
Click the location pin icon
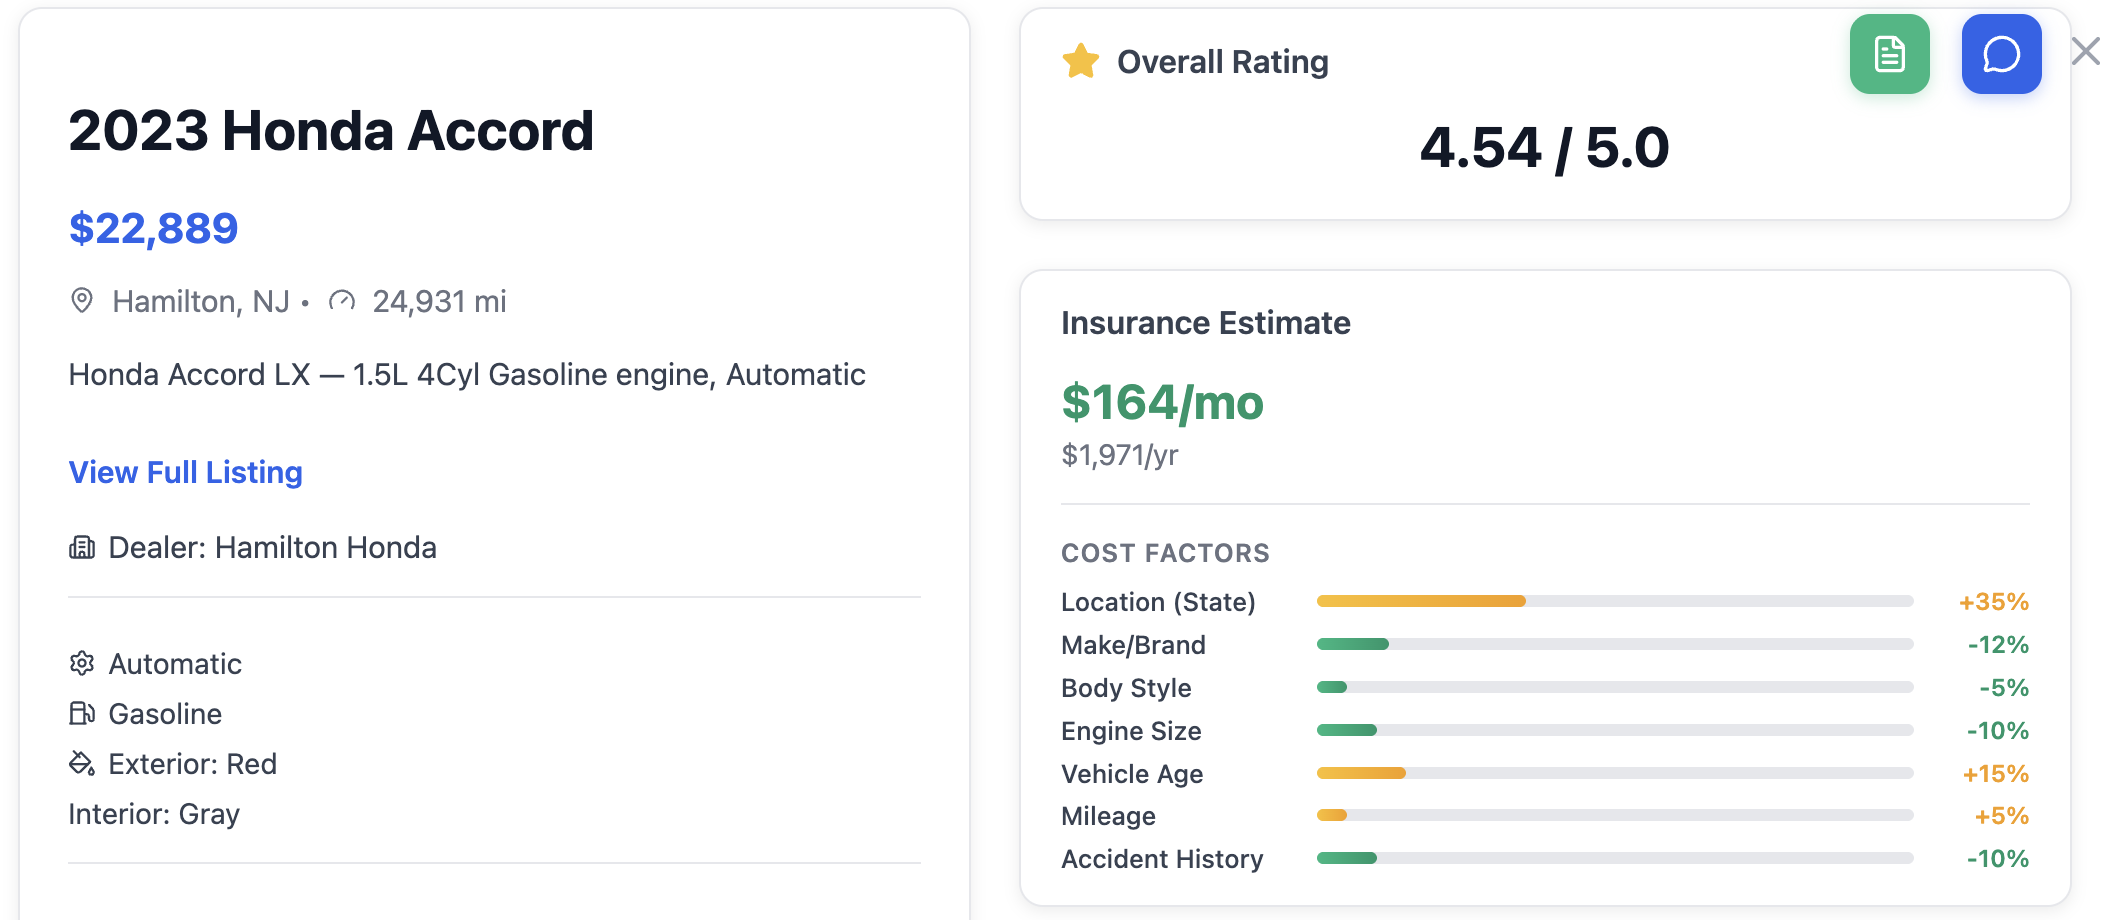click(x=82, y=300)
